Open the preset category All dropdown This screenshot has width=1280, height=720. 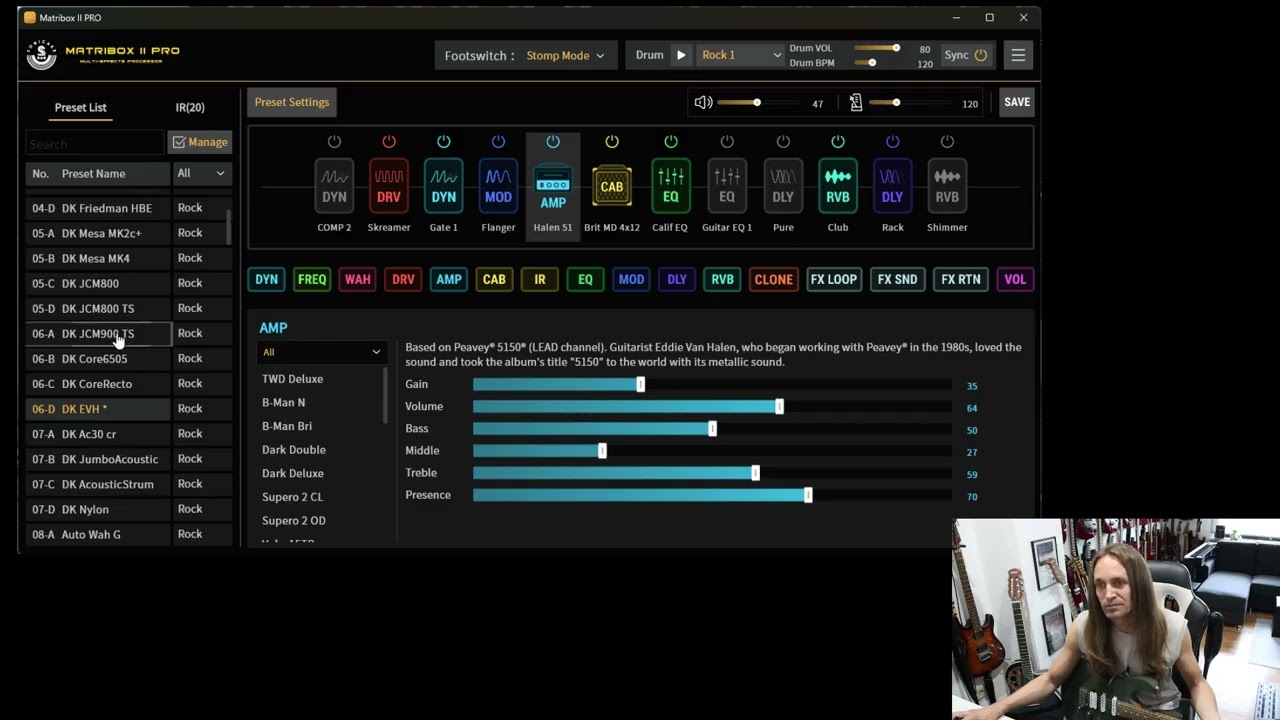tap(201, 173)
